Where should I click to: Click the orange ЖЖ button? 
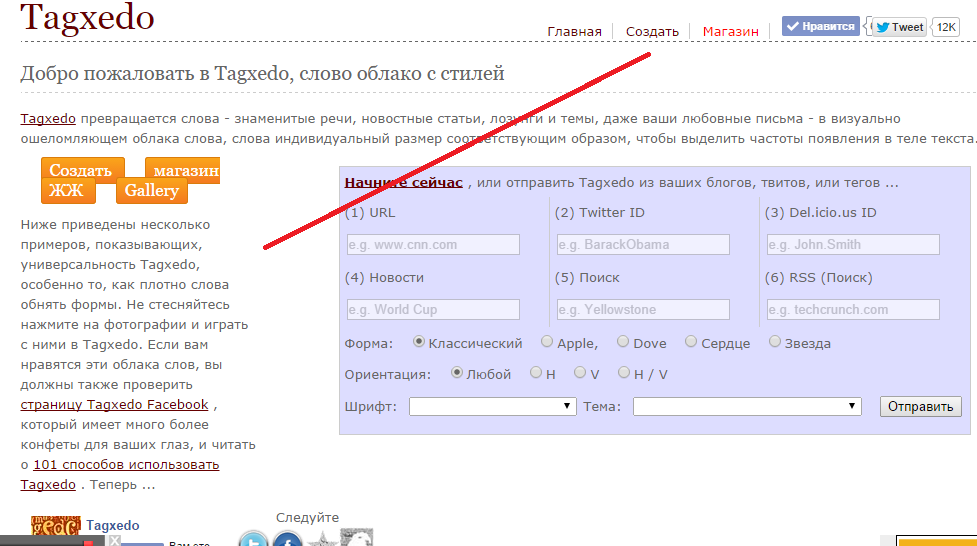tap(69, 191)
